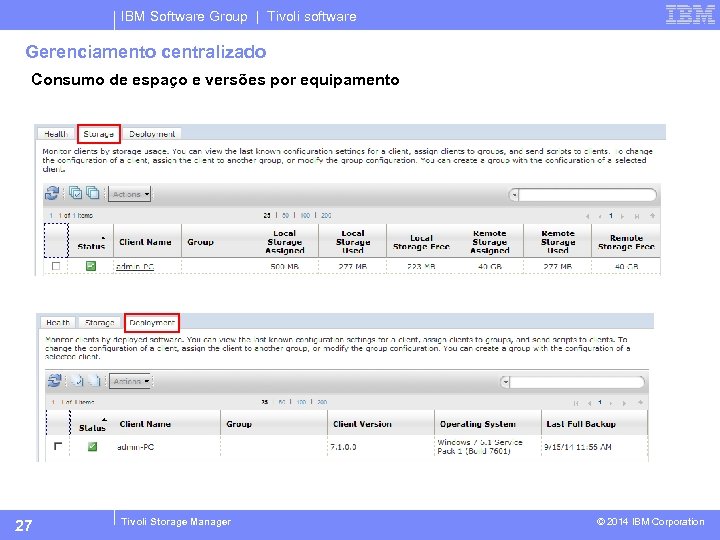Click up arrow at end of Deployment pager
The height and width of the screenshot is (540, 720).
(640, 403)
